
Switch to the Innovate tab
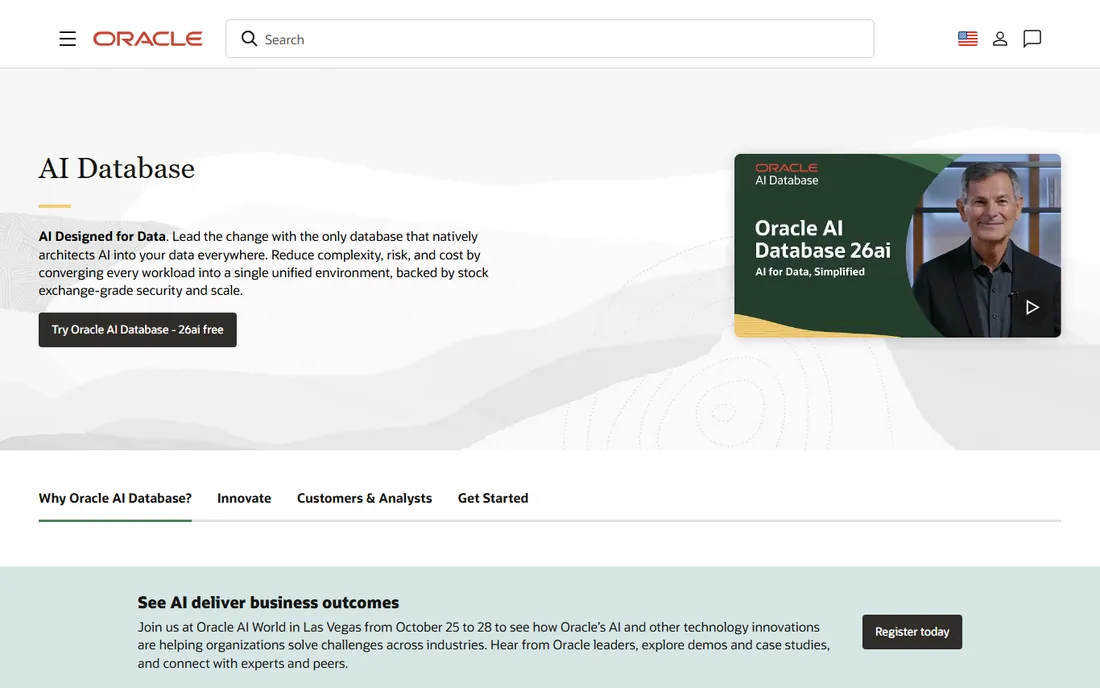click(244, 498)
